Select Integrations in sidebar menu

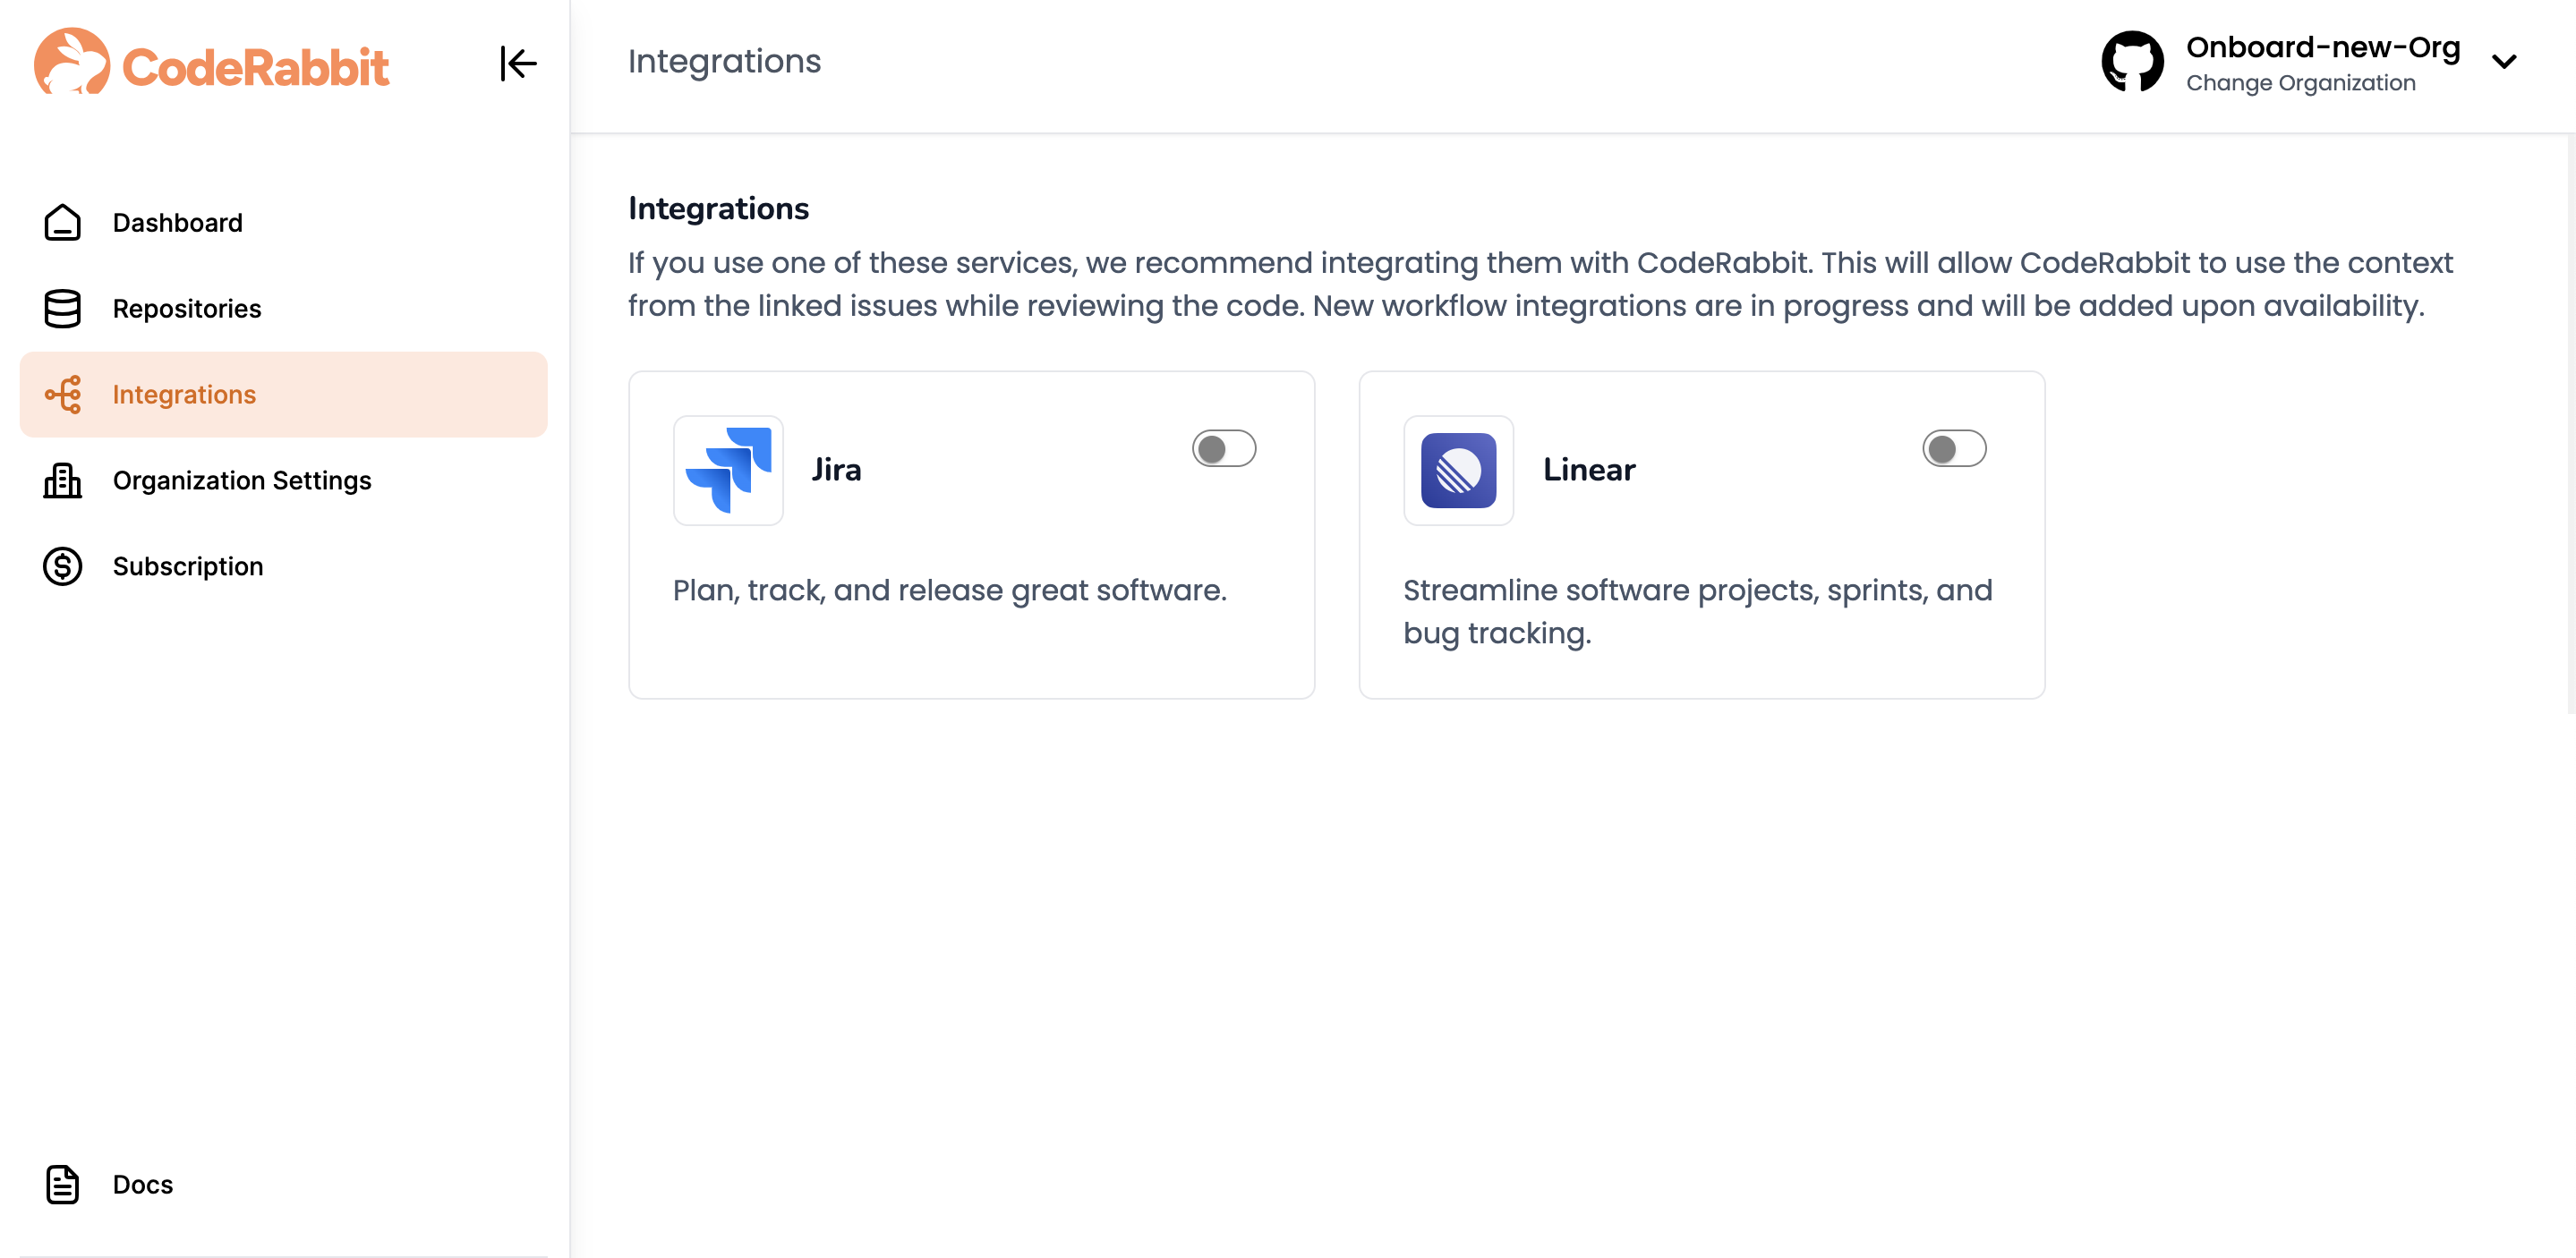(283, 394)
